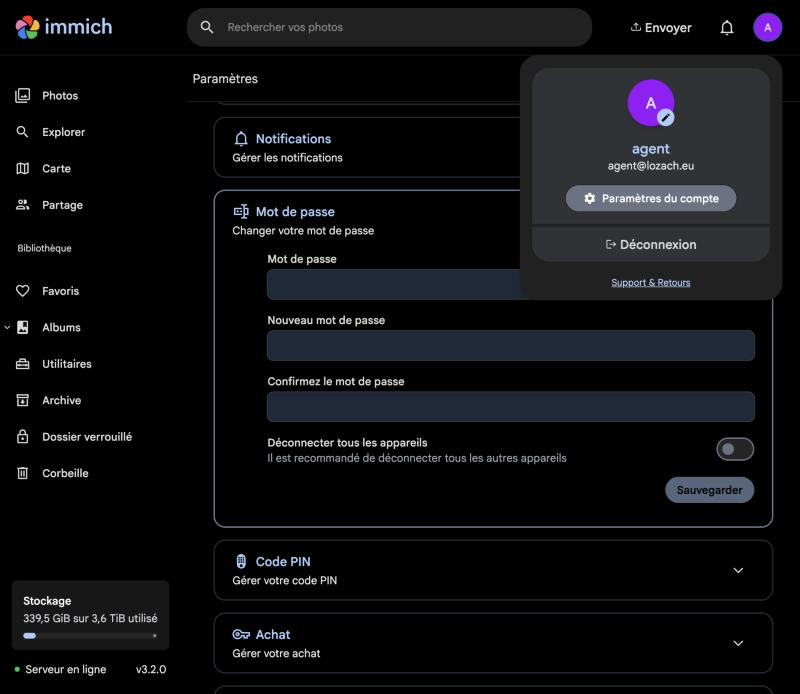Image resolution: width=800 pixels, height=694 pixels.
Task: Click the search magnifier icon
Action: tap(207, 27)
